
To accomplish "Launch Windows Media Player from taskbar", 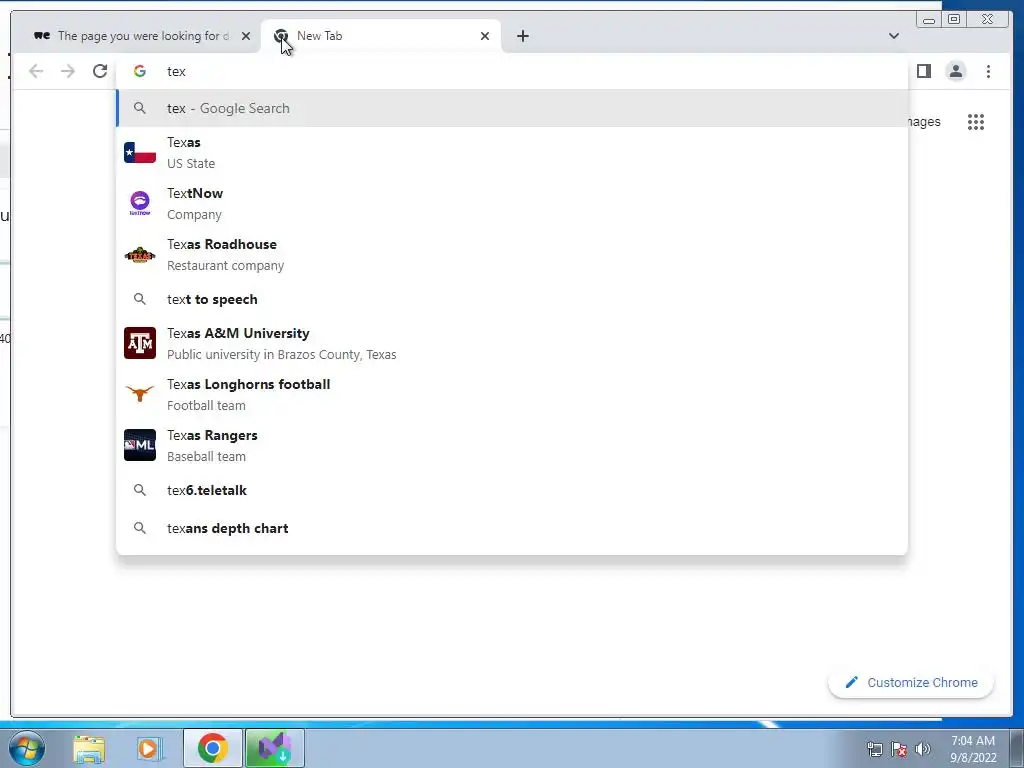I will (x=150, y=749).
